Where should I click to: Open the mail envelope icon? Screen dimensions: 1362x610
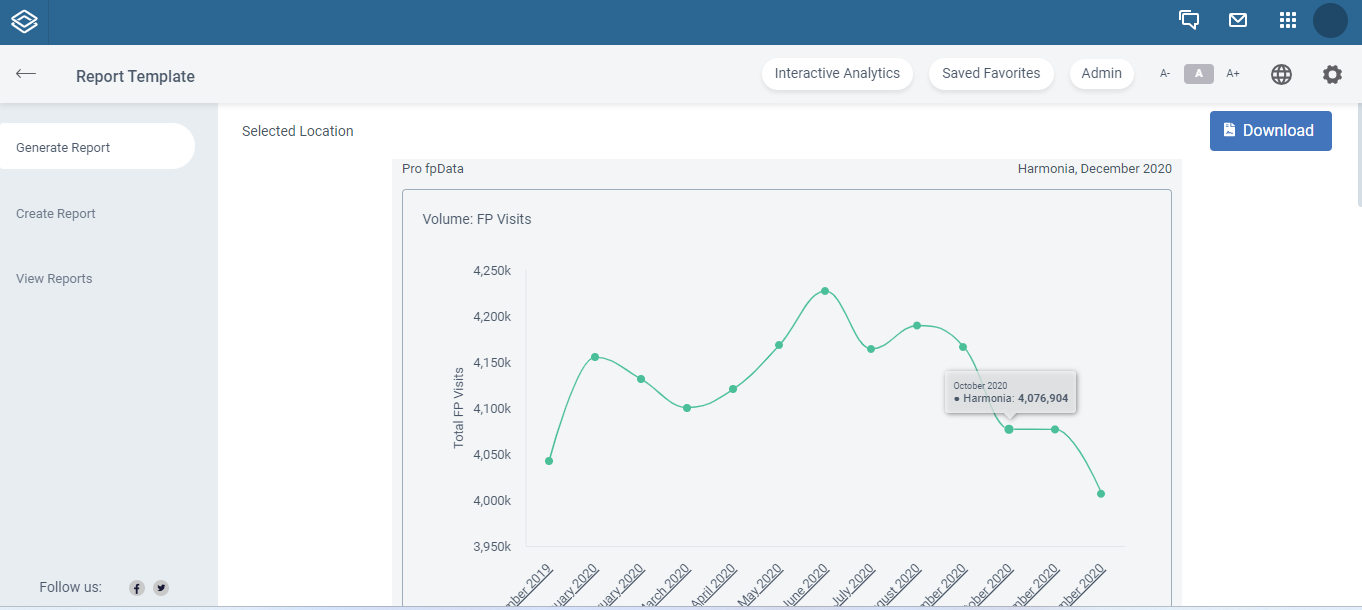[x=1238, y=20]
